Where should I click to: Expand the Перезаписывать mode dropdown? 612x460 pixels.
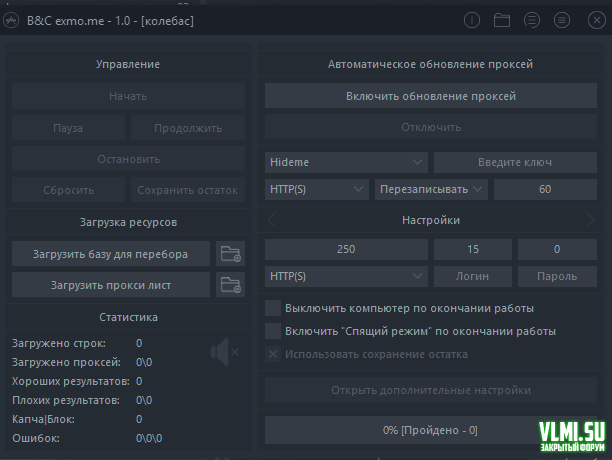click(430, 189)
